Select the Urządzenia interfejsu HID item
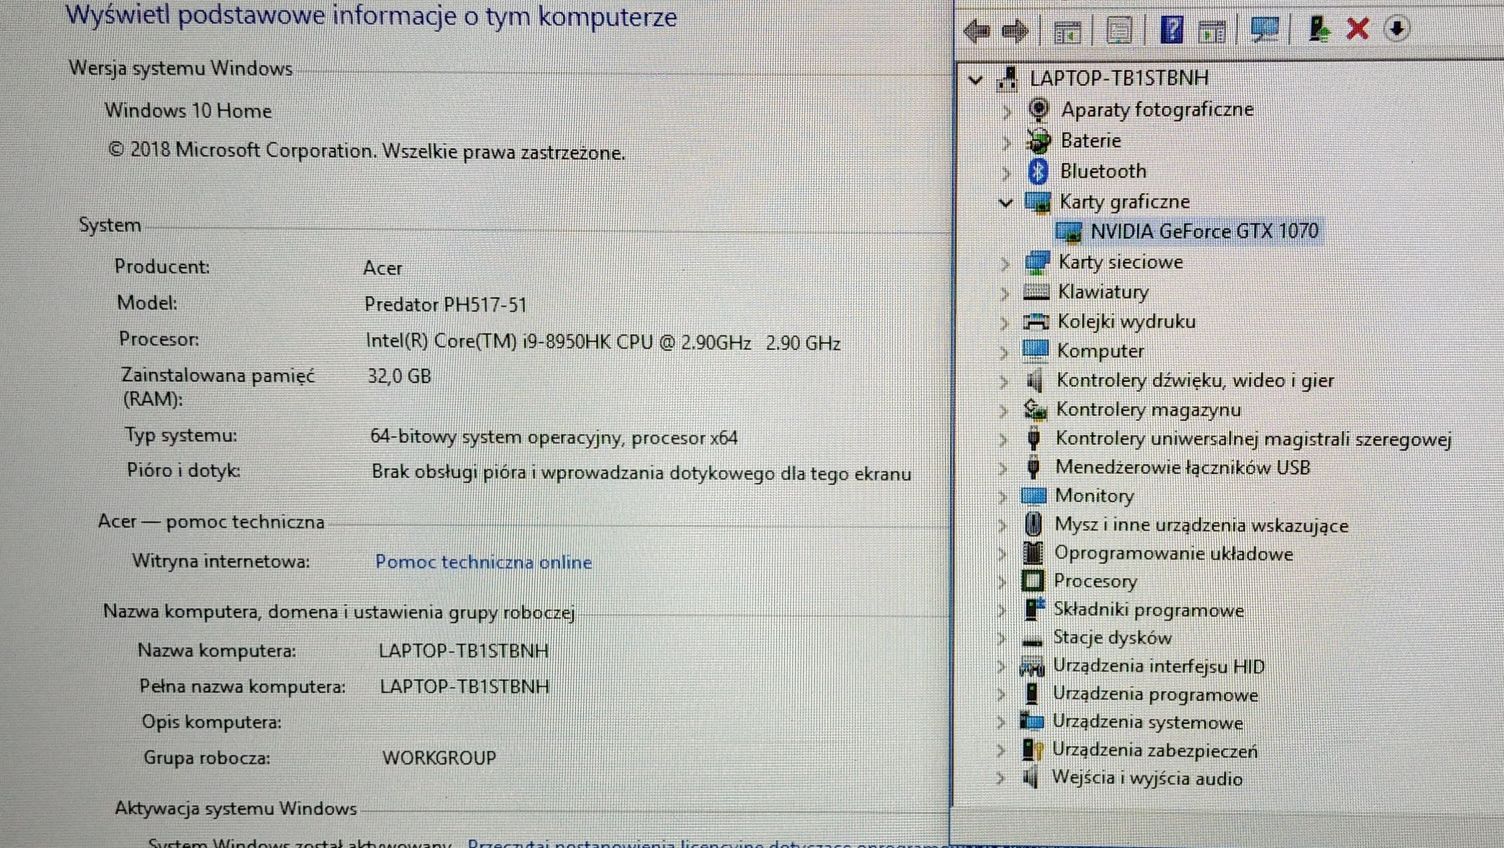This screenshot has width=1504, height=848. (x=1158, y=666)
